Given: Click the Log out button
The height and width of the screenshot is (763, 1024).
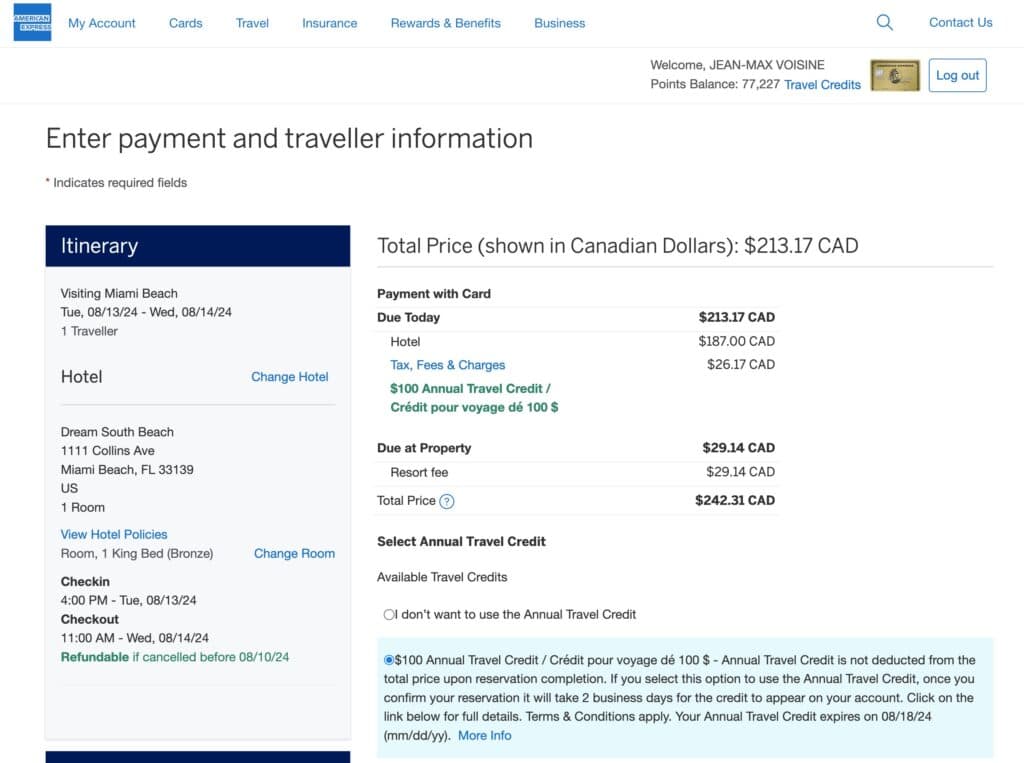Looking at the screenshot, I should (x=957, y=75).
